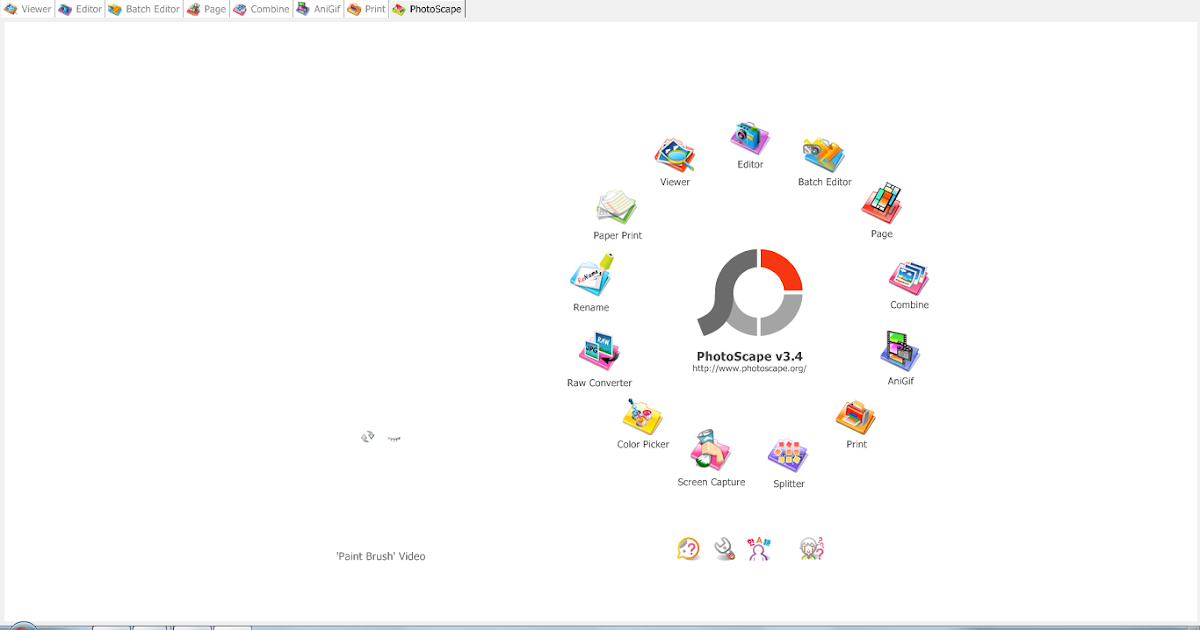
Task: Open the http://www.photoscape.org/ link
Action: coord(749,369)
